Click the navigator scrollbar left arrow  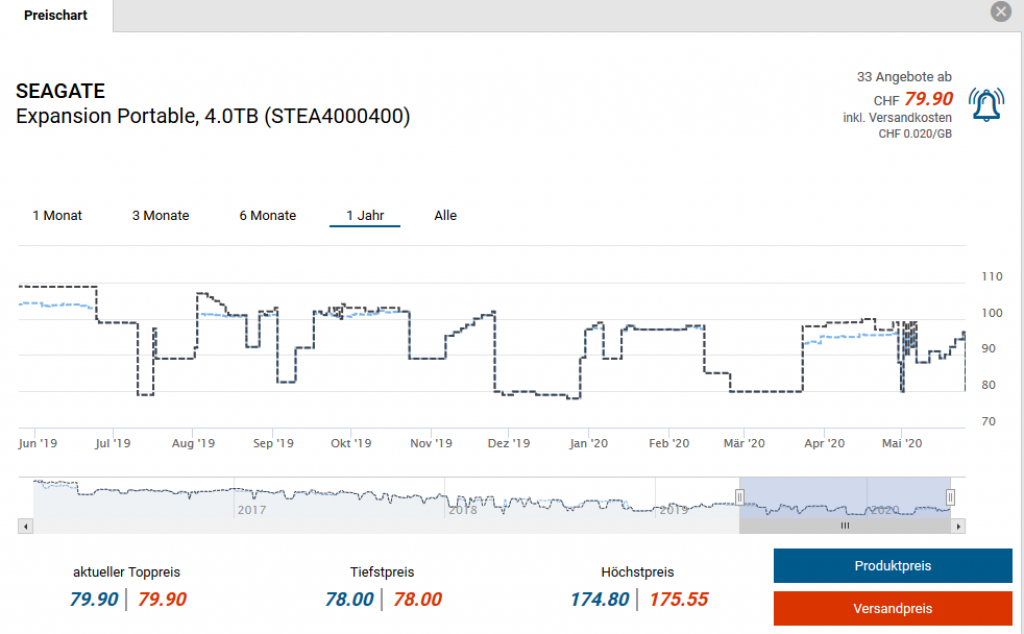26,525
